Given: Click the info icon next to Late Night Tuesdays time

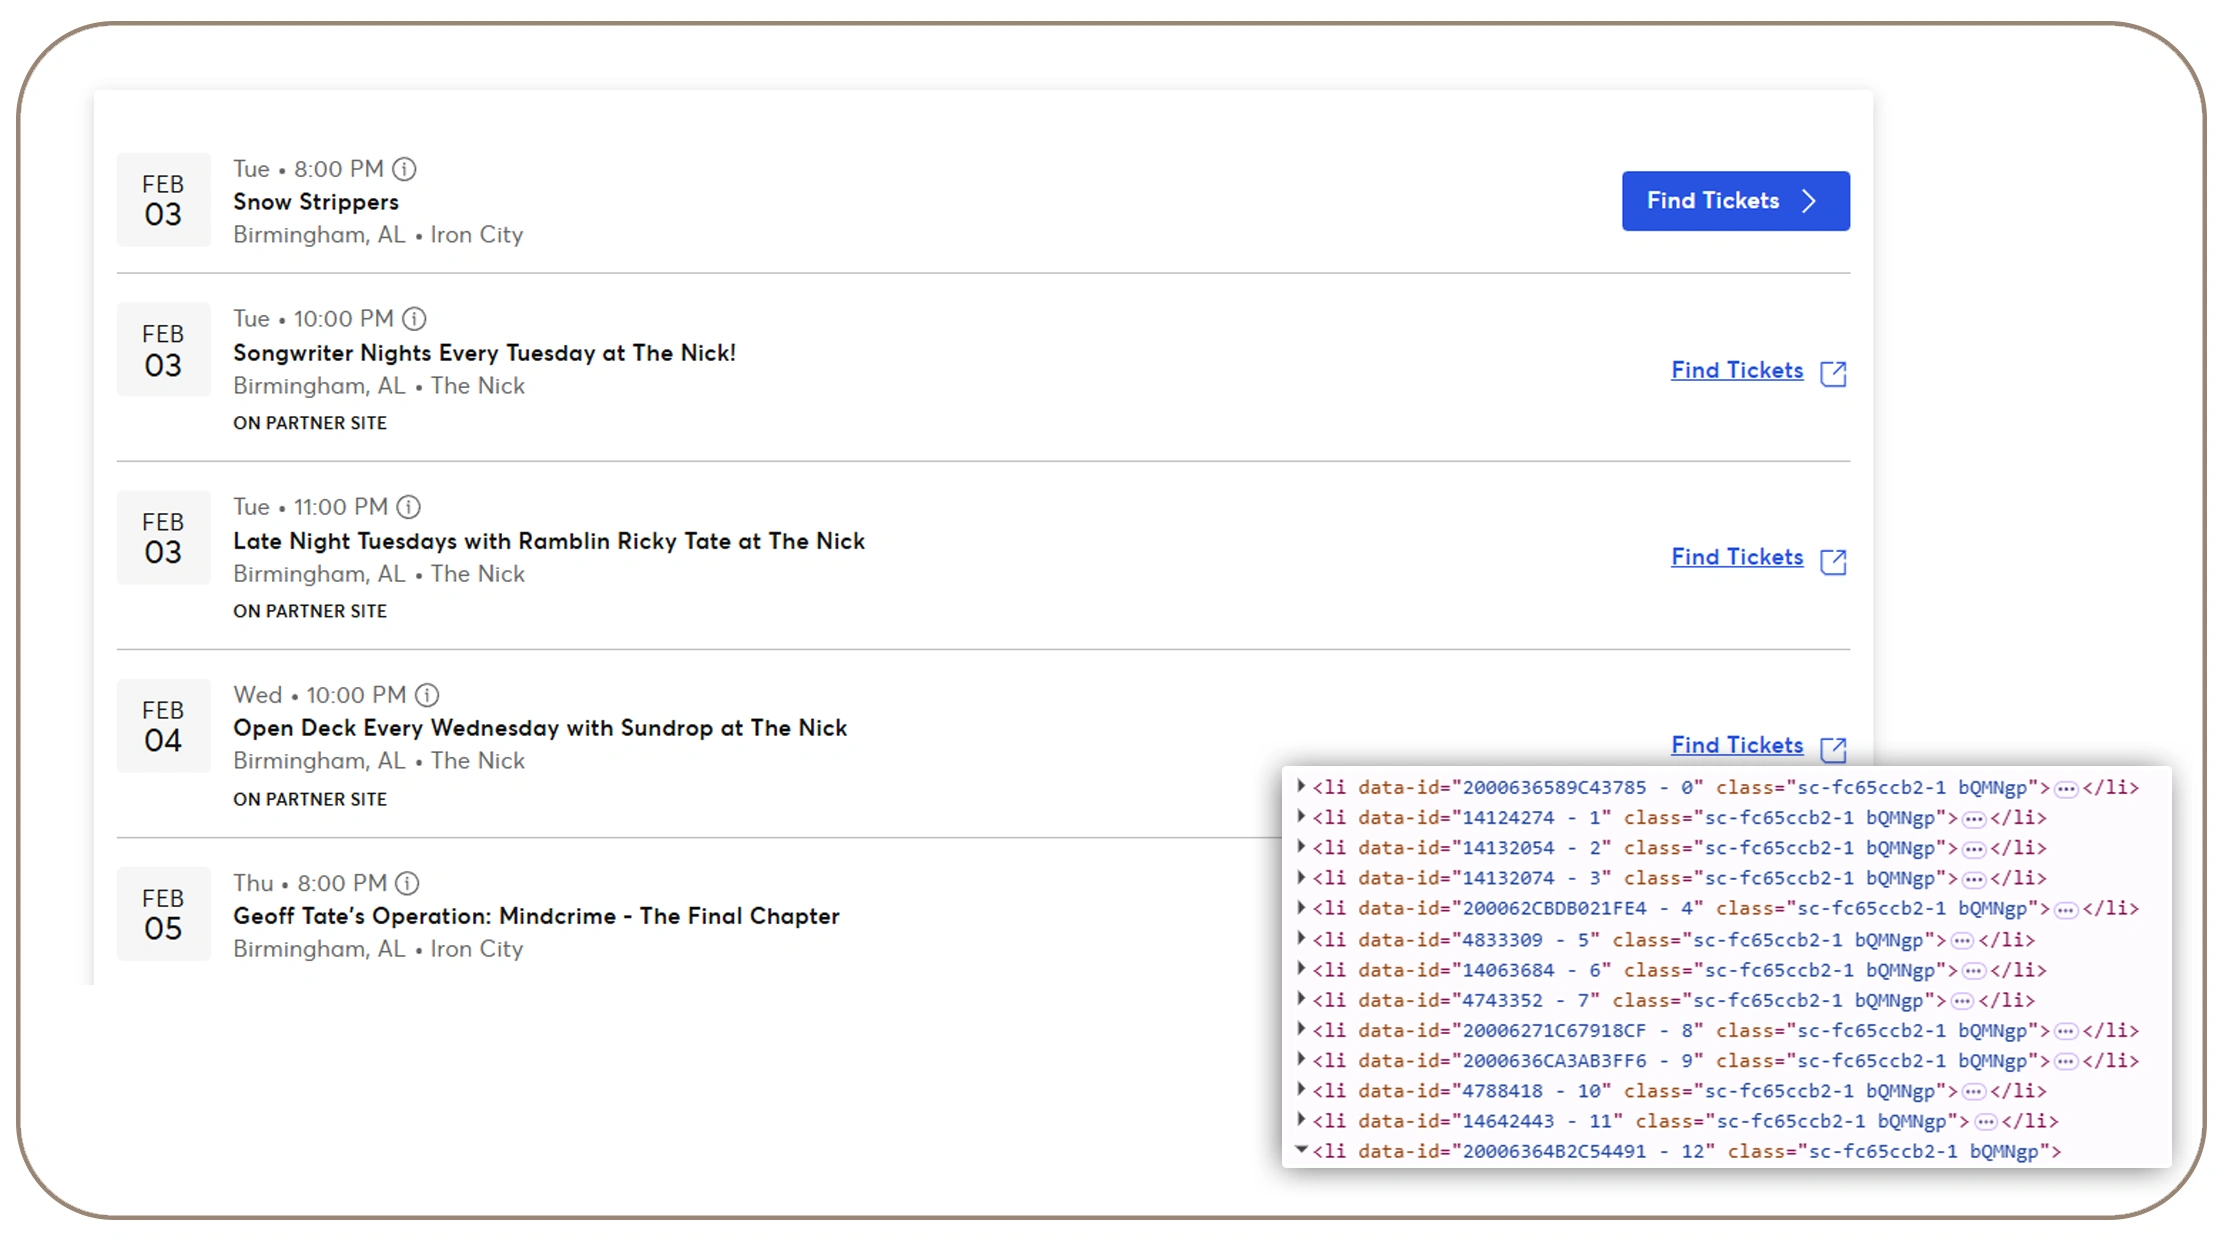Looking at the screenshot, I should (408, 506).
